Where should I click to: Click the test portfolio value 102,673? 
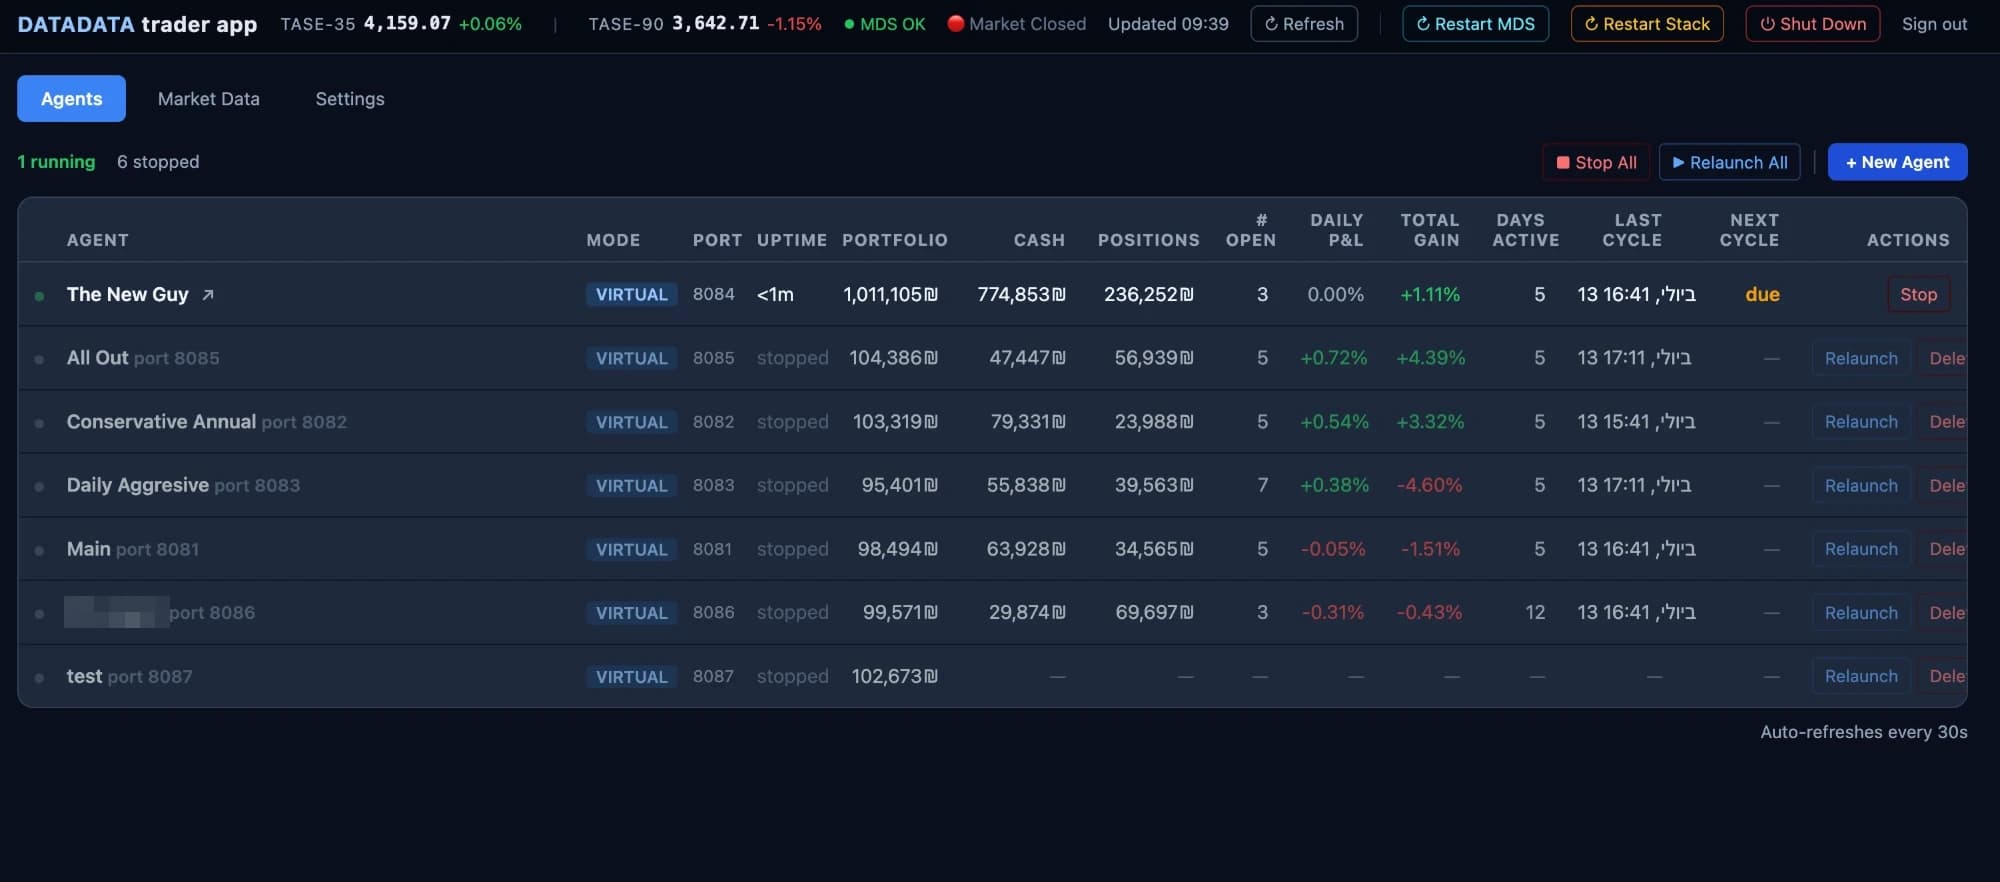894,676
